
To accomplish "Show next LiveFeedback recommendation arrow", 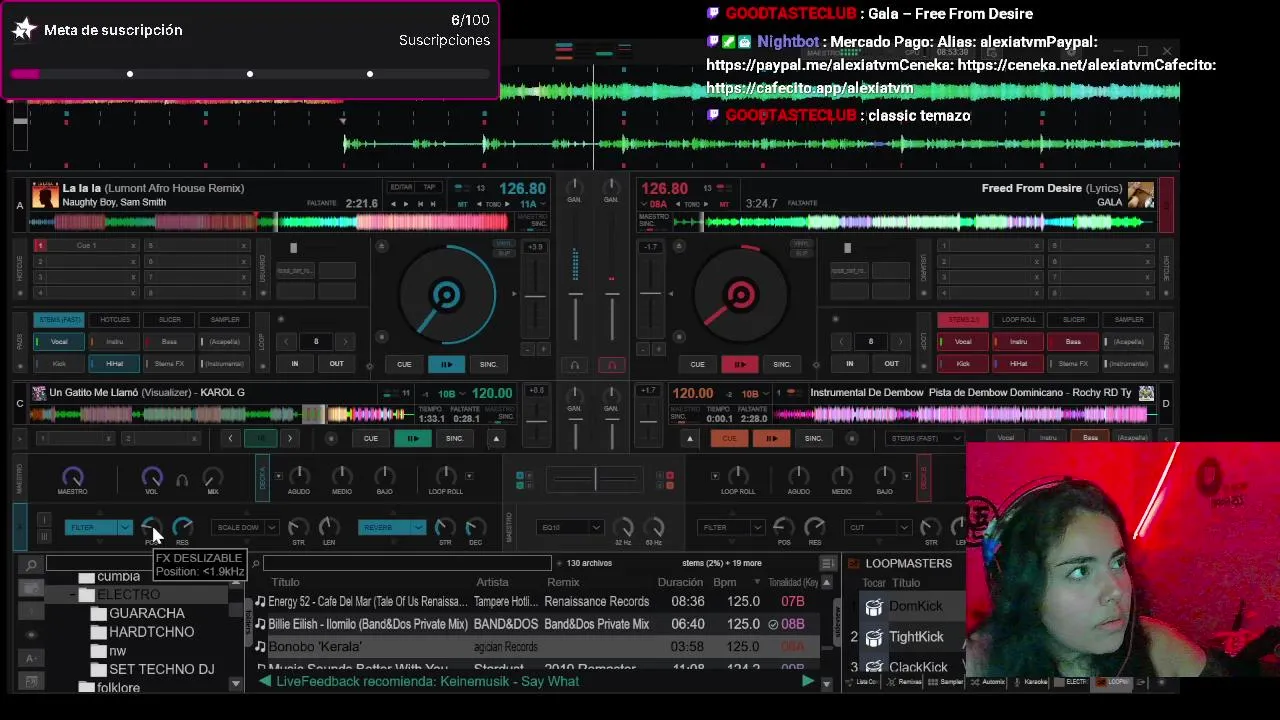I will (x=807, y=682).
